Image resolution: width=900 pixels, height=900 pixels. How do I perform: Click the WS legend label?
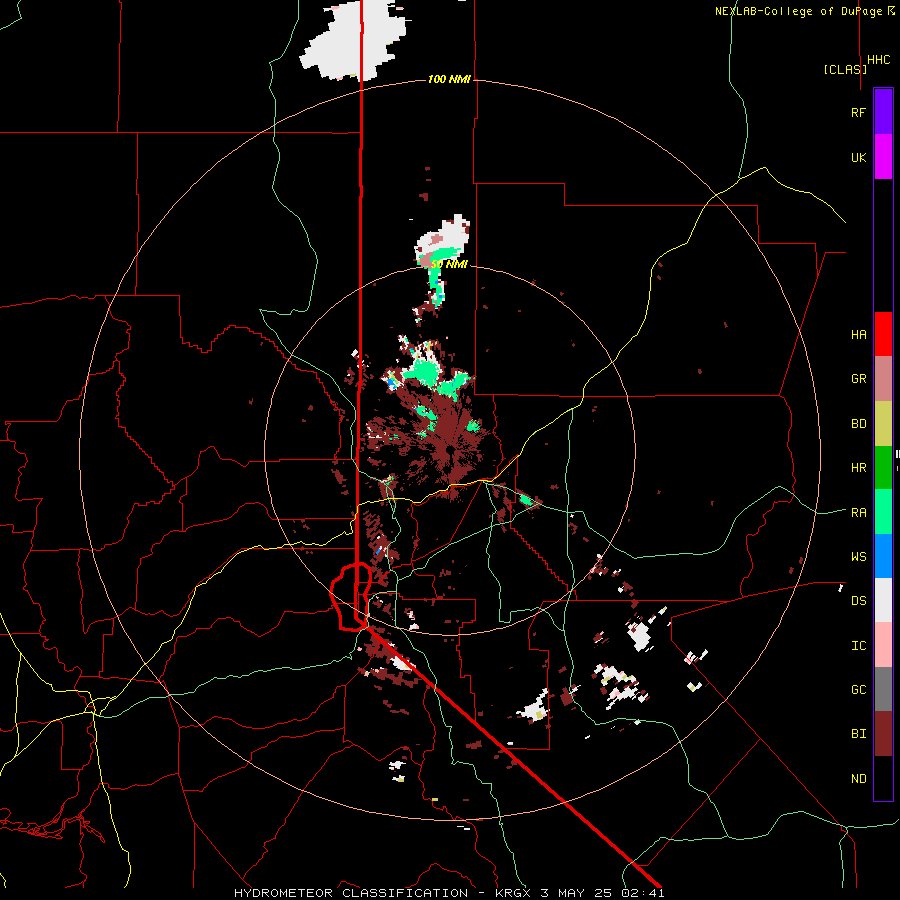858,557
